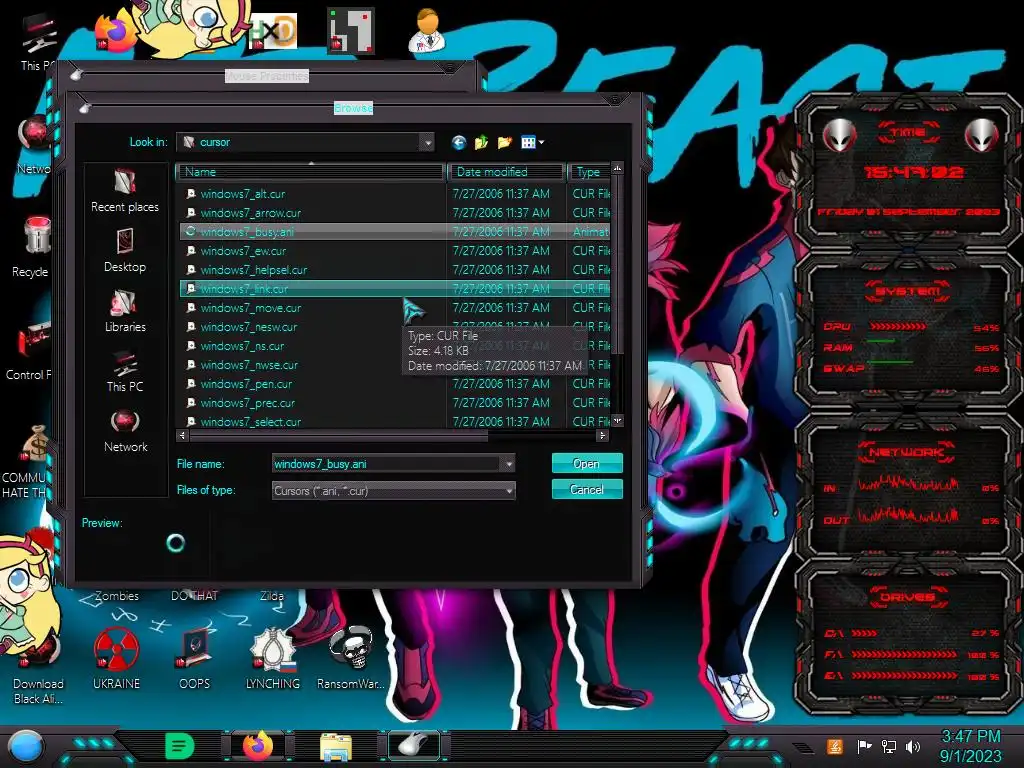Select file windows7_busy.ani
Image resolution: width=1024 pixels, height=768 pixels.
pyautogui.click(x=394, y=232)
